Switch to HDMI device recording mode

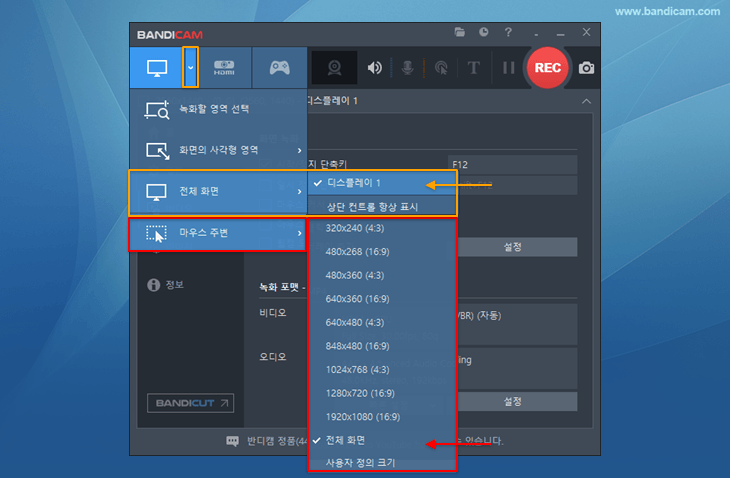pyautogui.click(x=224, y=67)
